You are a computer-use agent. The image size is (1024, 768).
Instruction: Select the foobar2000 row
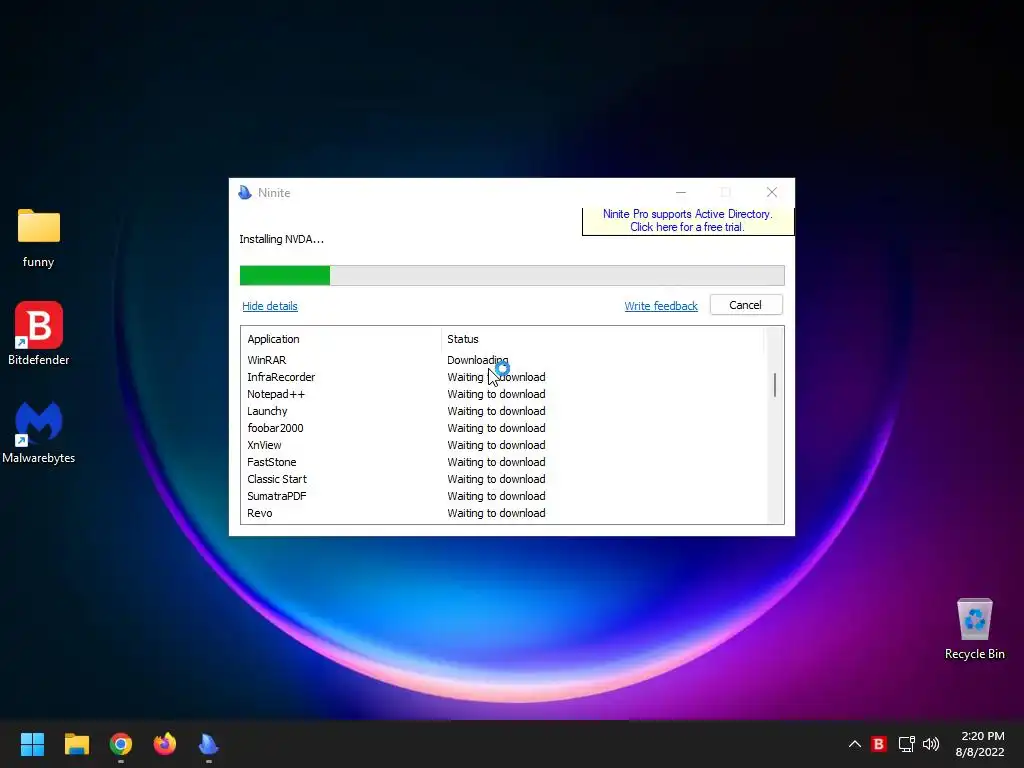coord(502,428)
